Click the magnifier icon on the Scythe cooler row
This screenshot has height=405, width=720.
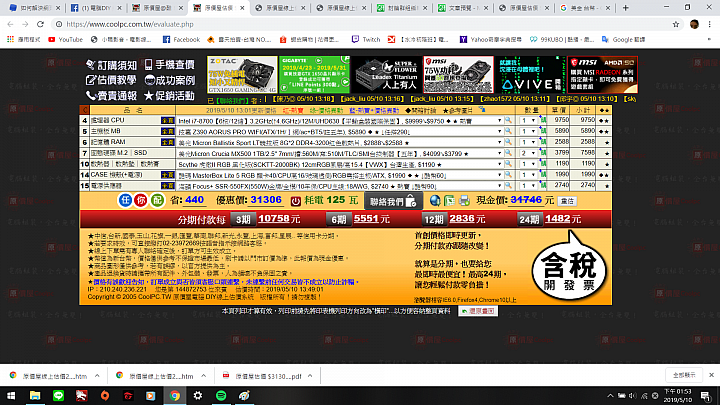508,164
